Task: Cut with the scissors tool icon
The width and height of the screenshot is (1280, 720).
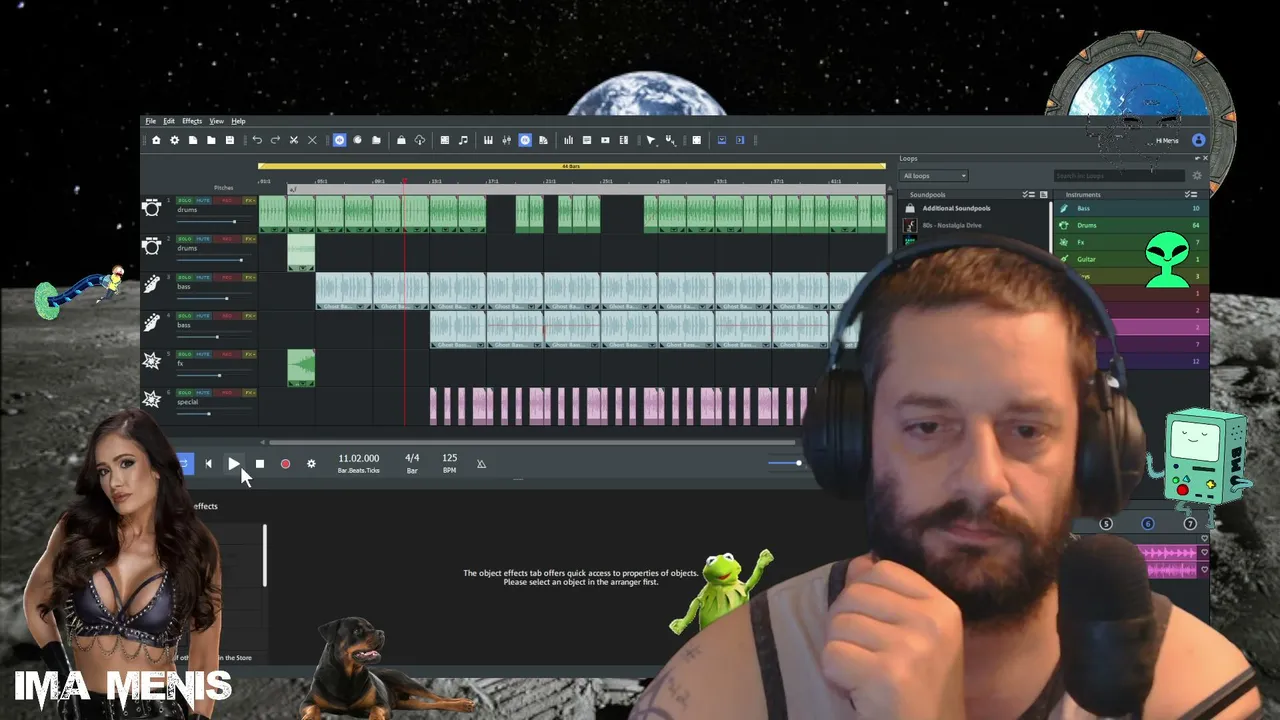Action: (x=293, y=140)
